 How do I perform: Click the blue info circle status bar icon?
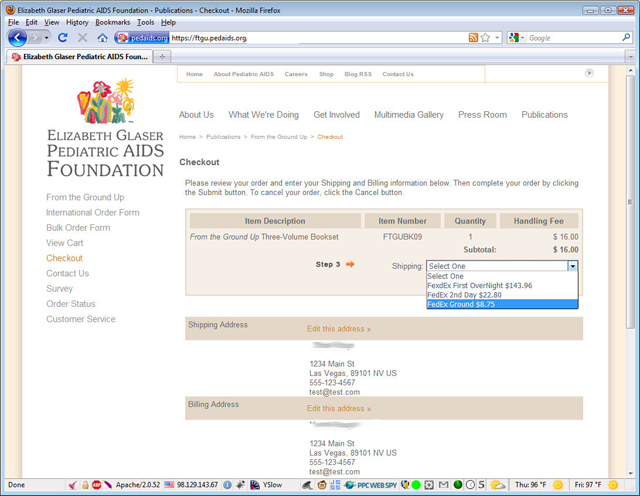(x=227, y=485)
